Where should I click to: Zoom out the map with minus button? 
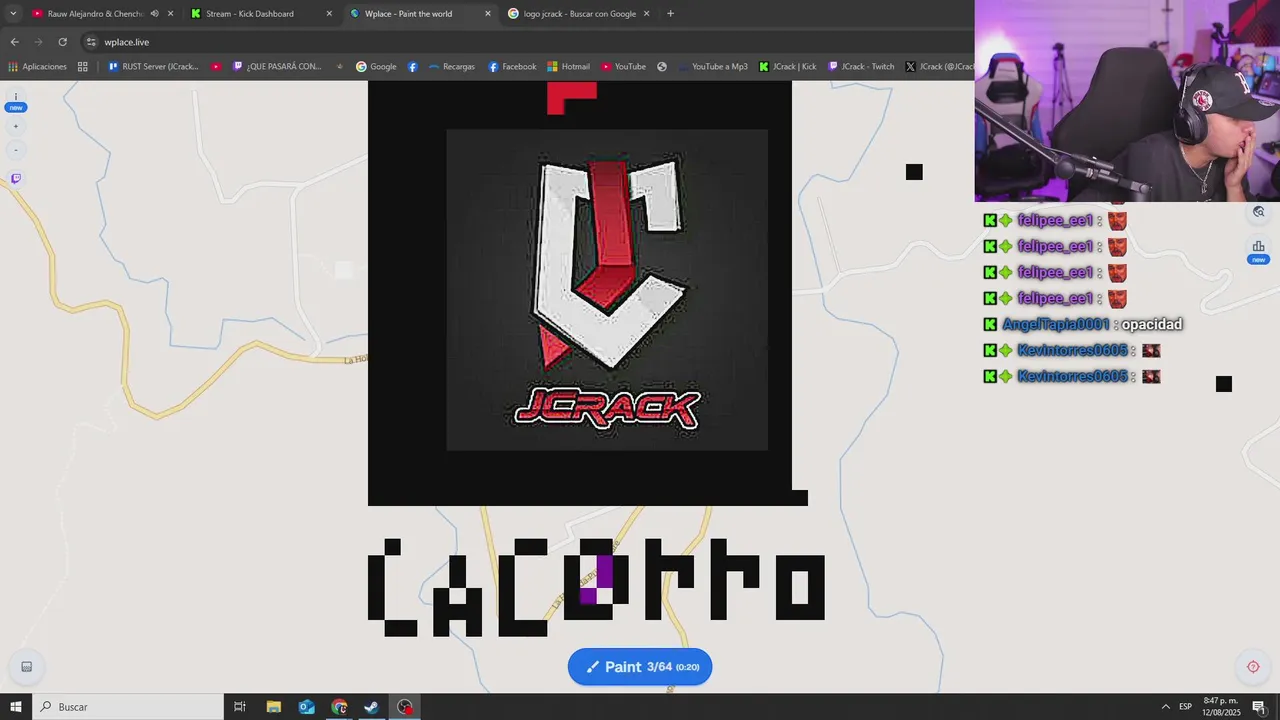[x=16, y=150]
